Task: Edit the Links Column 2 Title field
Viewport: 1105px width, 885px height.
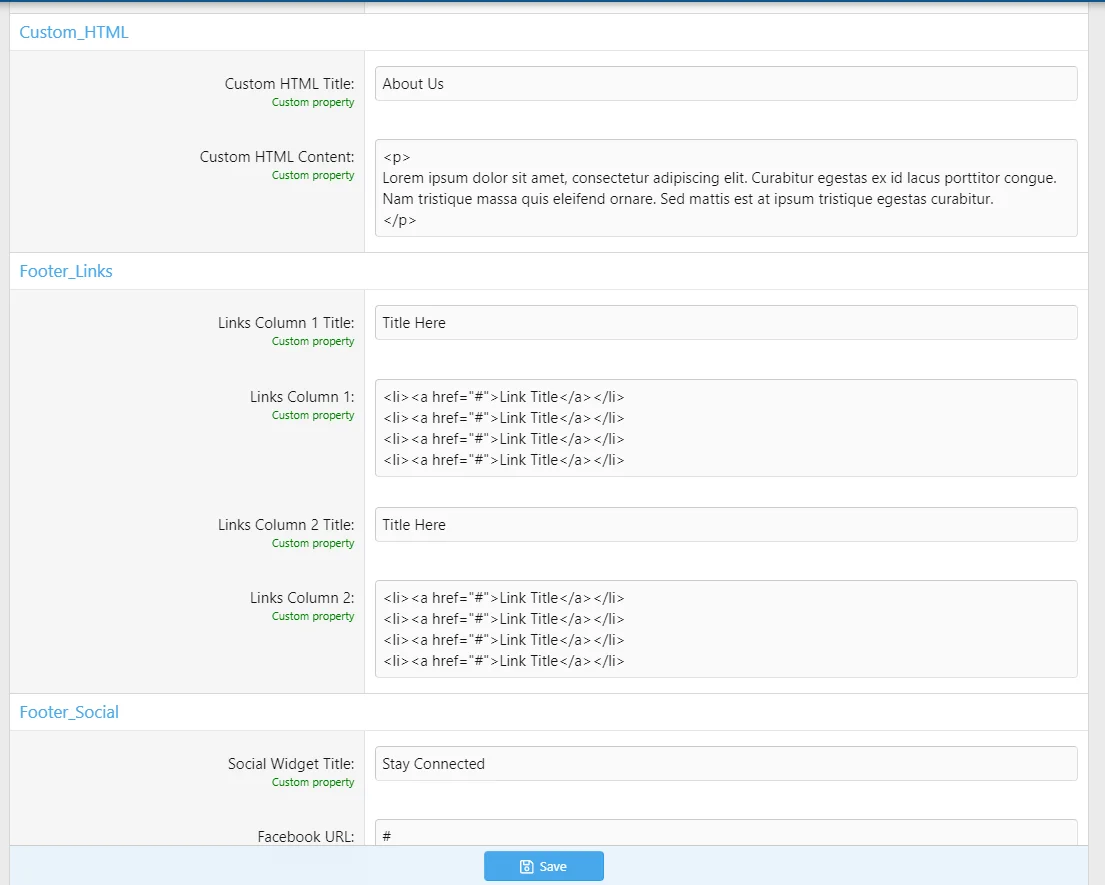Action: [x=725, y=525]
